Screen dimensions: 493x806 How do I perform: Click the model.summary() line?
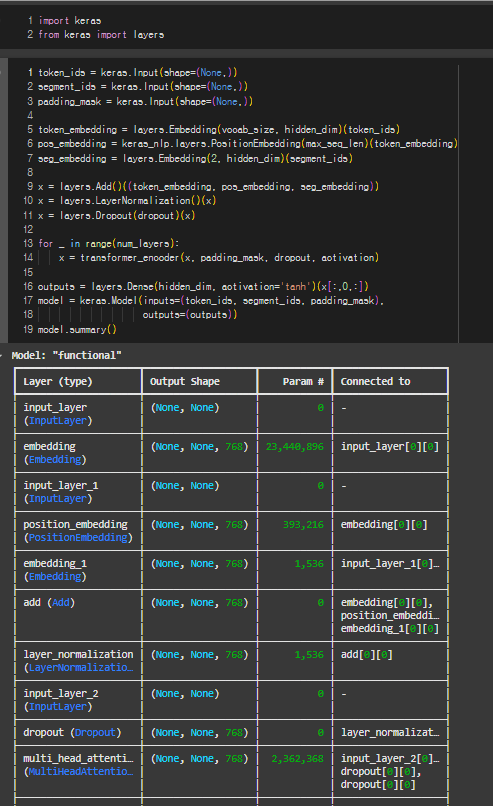pos(77,329)
